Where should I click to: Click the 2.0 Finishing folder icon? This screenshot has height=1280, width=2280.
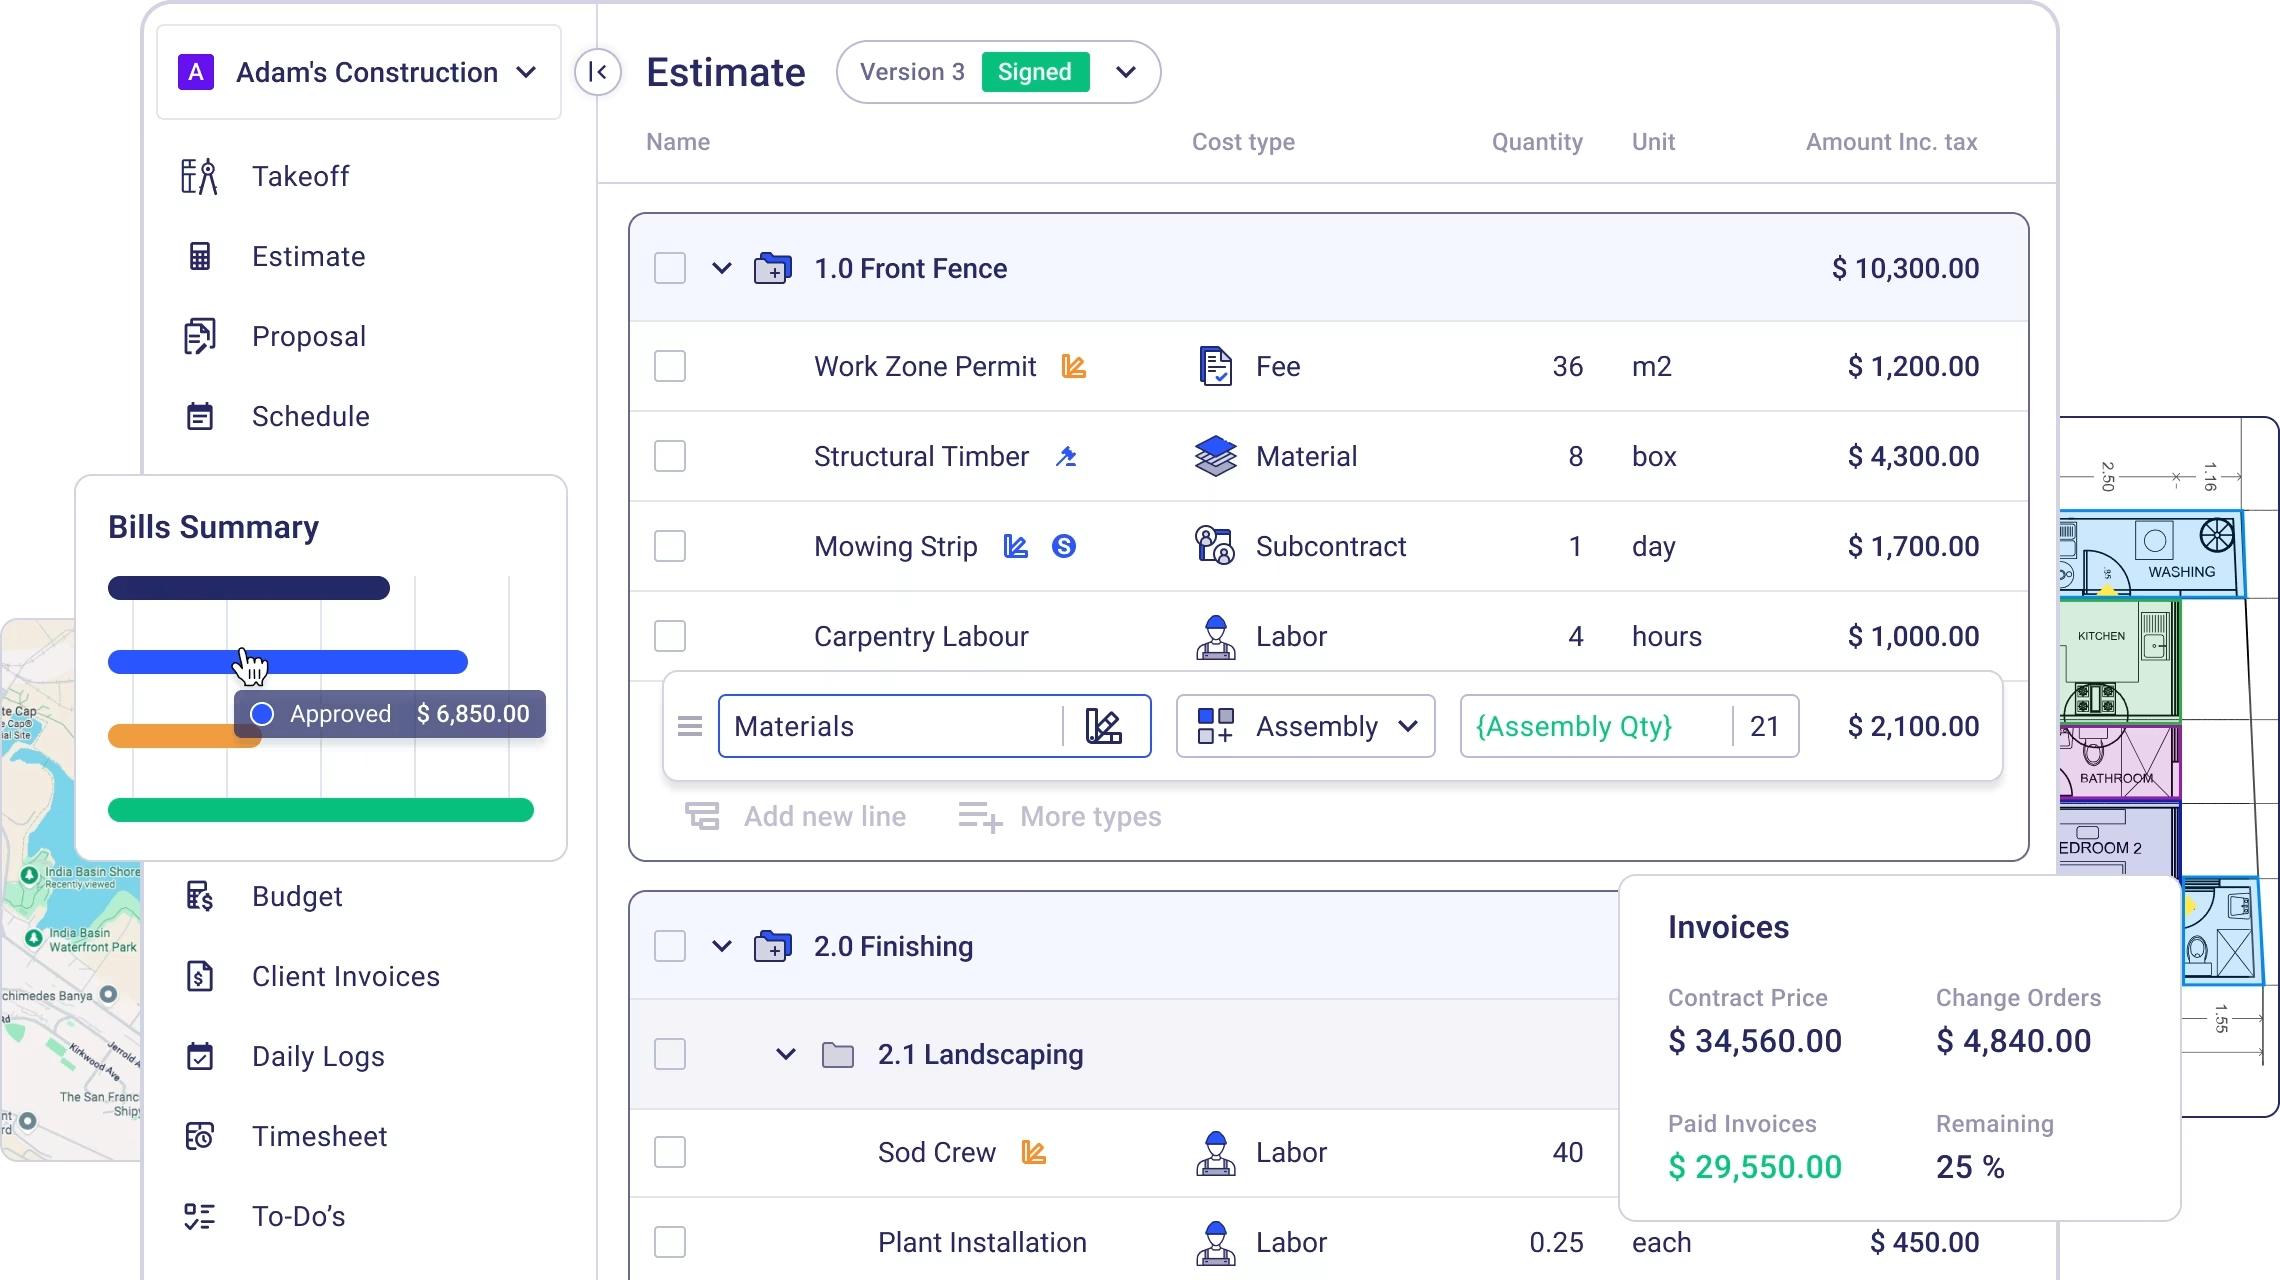click(x=772, y=946)
